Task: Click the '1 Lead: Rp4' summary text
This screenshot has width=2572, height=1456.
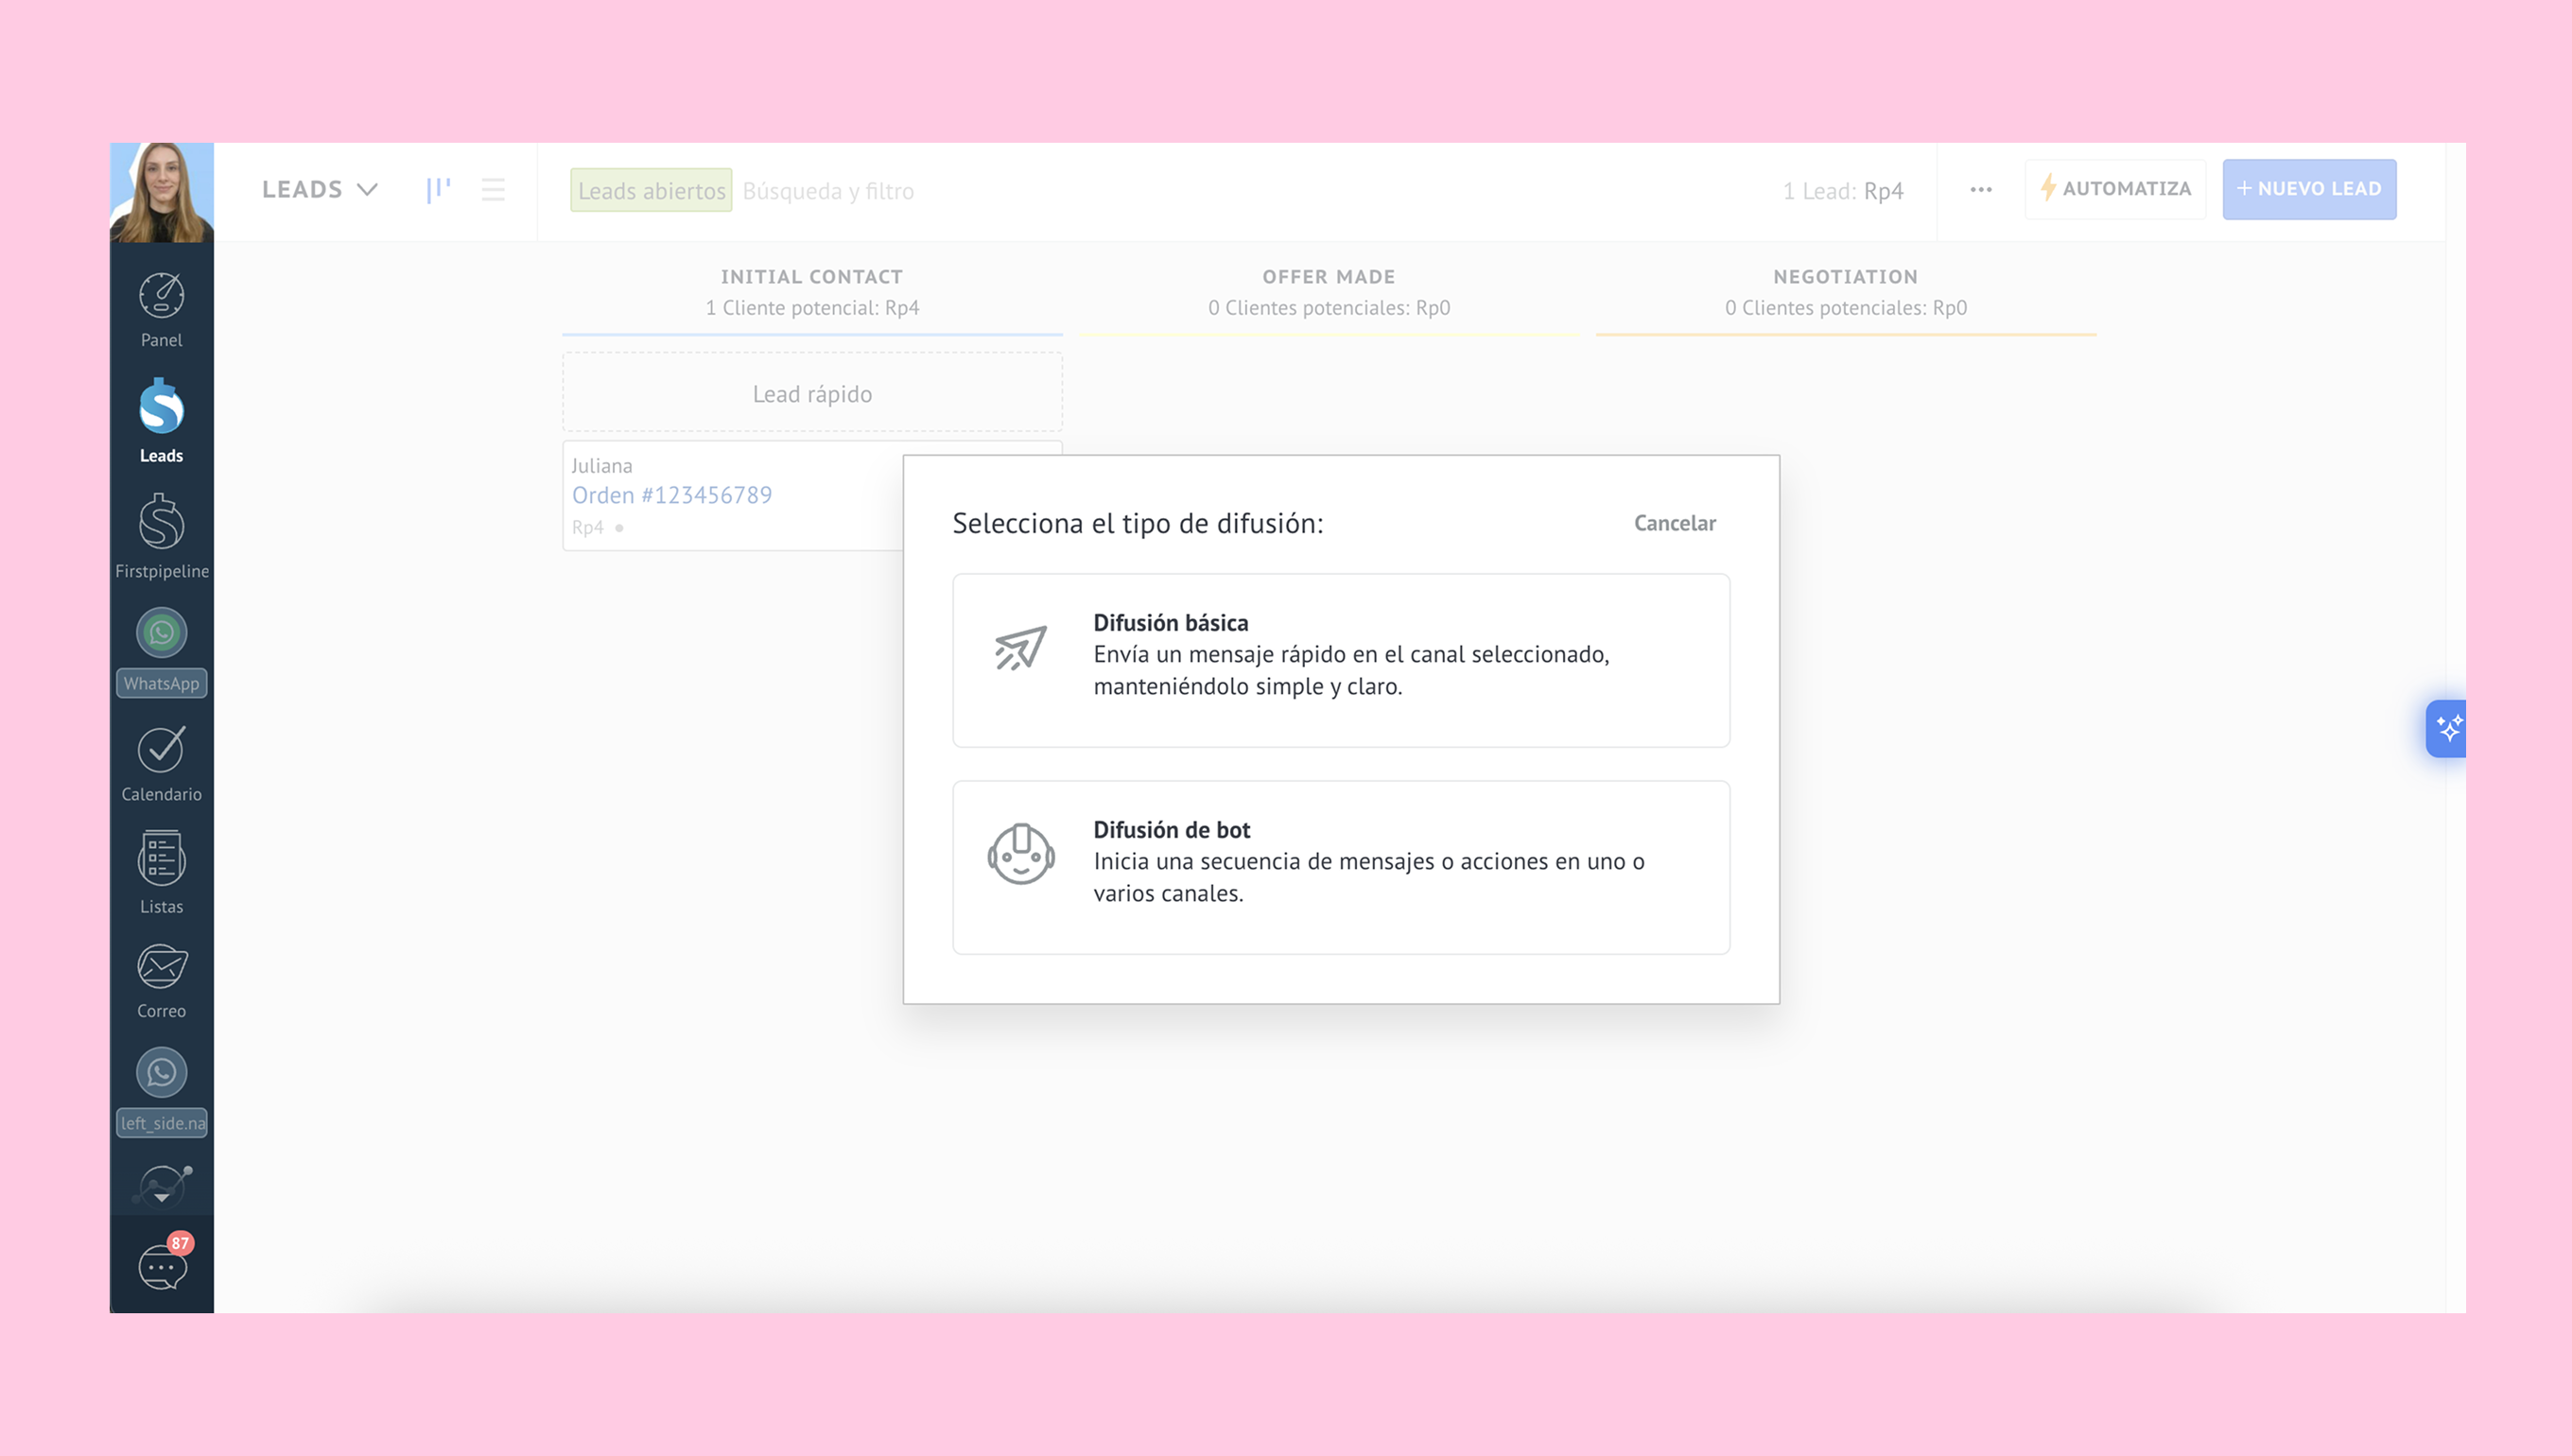Action: pos(1843,191)
